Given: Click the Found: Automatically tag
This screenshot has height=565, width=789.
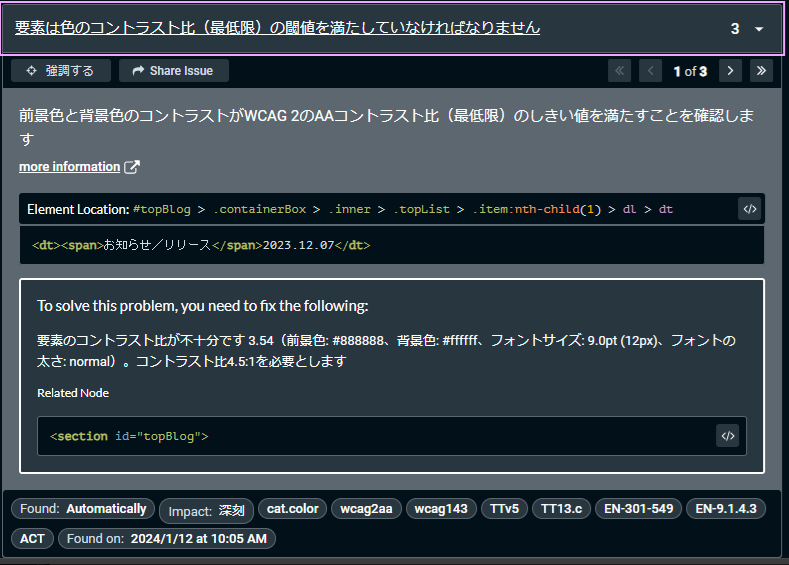Looking at the screenshot, I should click(83, 509).
